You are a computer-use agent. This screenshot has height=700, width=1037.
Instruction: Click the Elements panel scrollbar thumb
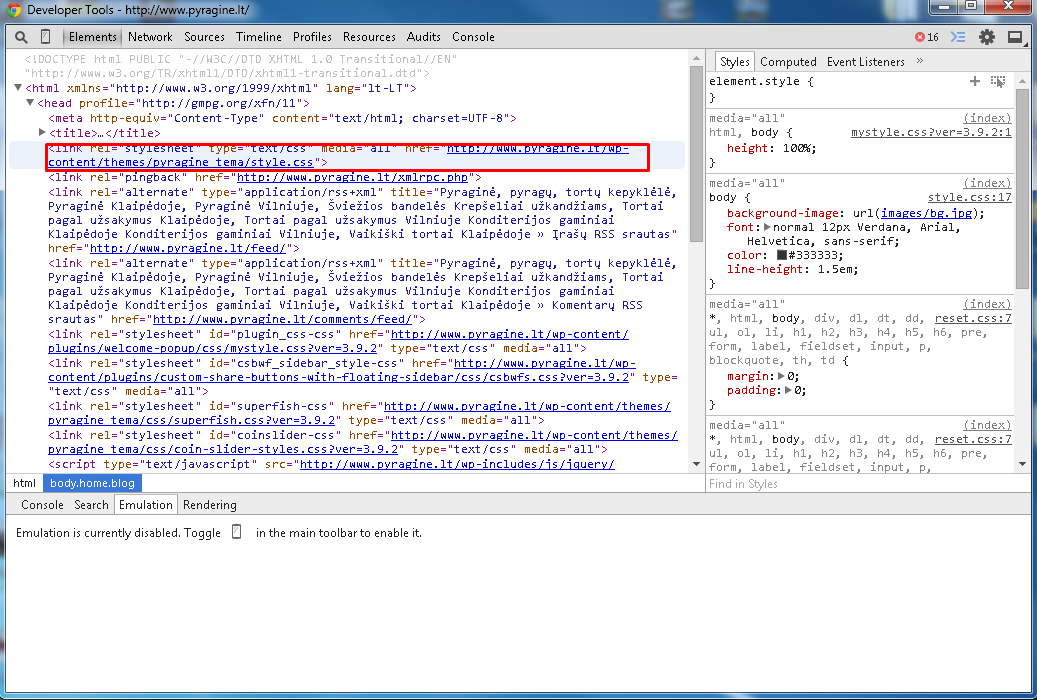click(x=696, y=153)
